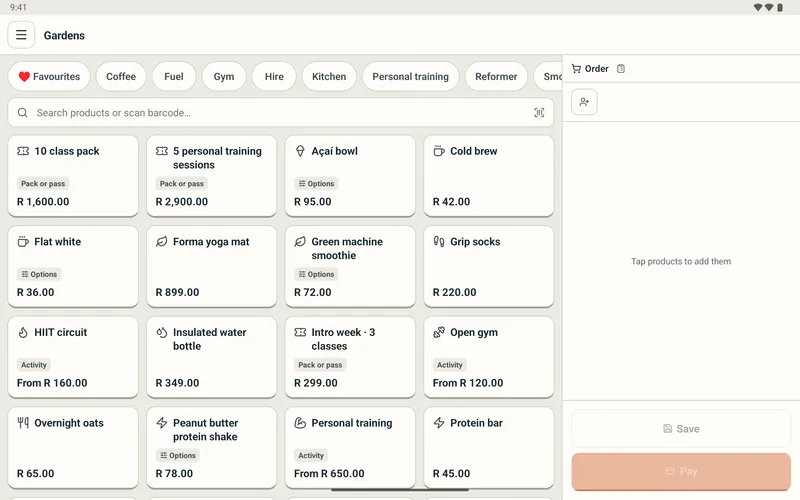Click the cup icon on Flat white
This screenshot has height=500, width=800.
click(x=23, y=241)
